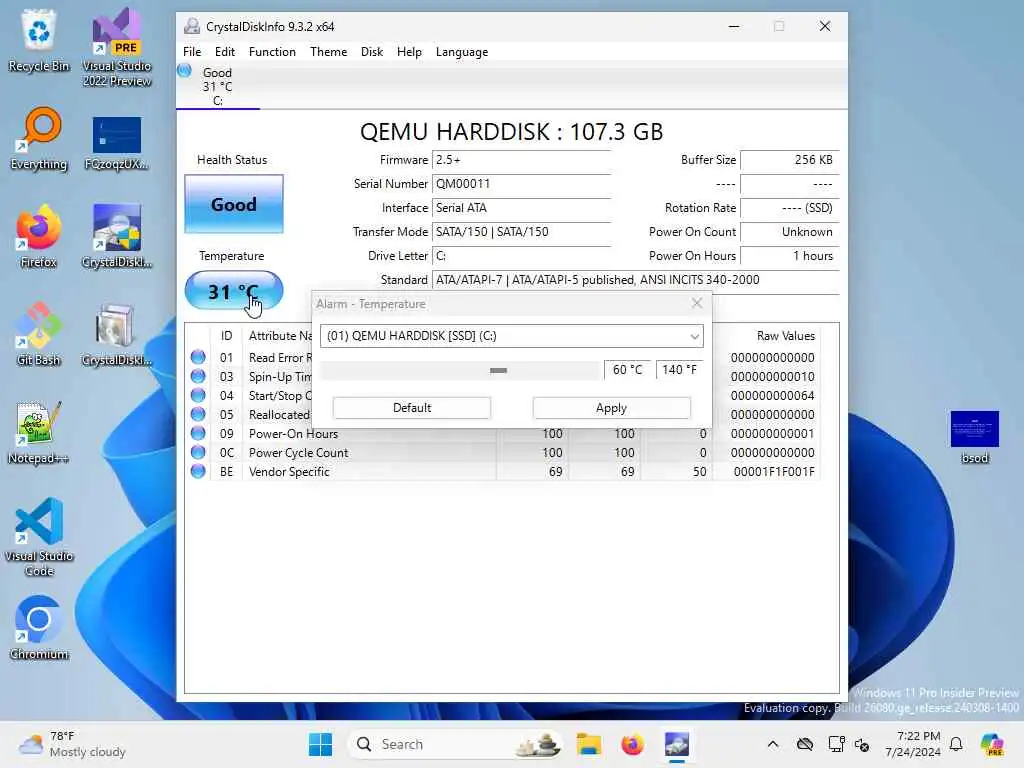
Task: Click the temperature alarm slider handle
Action: tap(498, 370)
